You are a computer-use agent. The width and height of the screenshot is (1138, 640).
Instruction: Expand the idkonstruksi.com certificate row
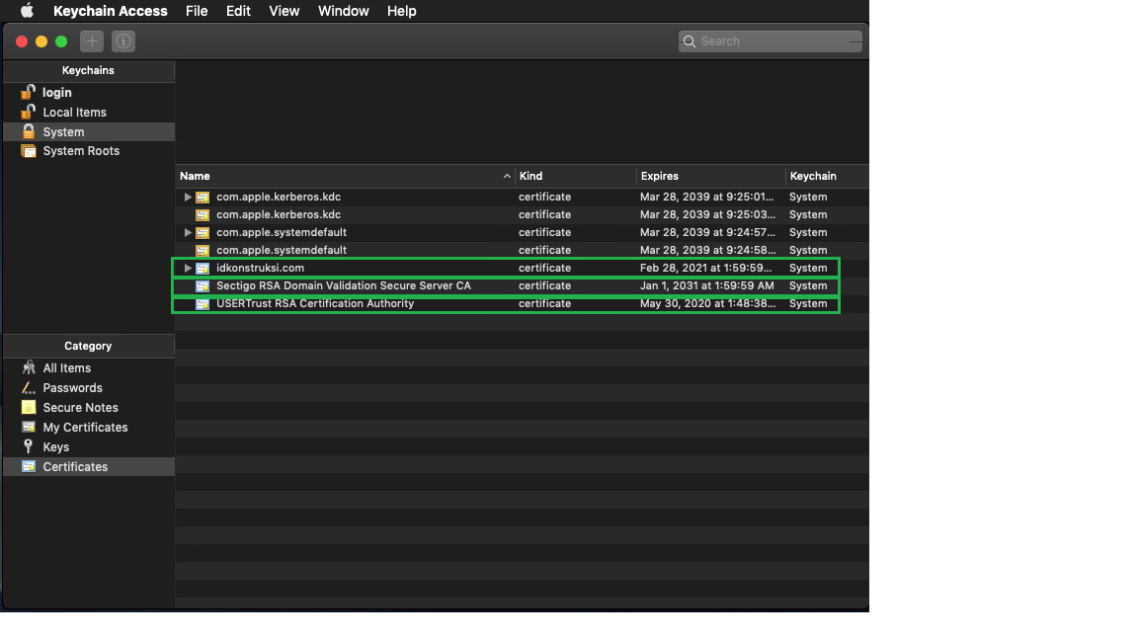(x=187, y=268)
